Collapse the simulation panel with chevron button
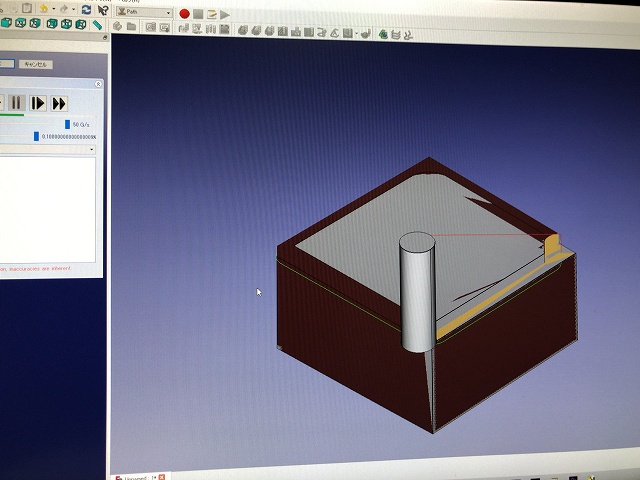Screen dimensions: 640x480 98,85
